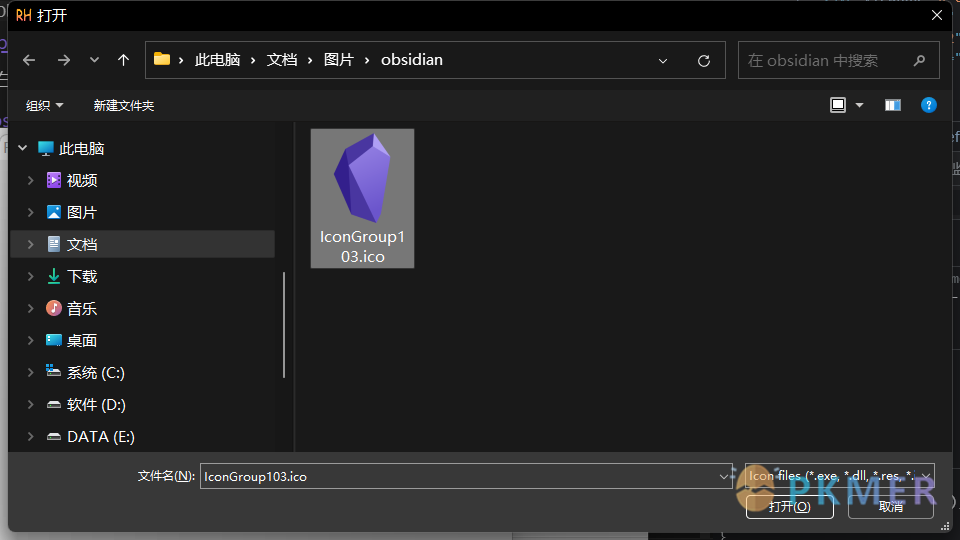Go up one folder level

[123, 60]
